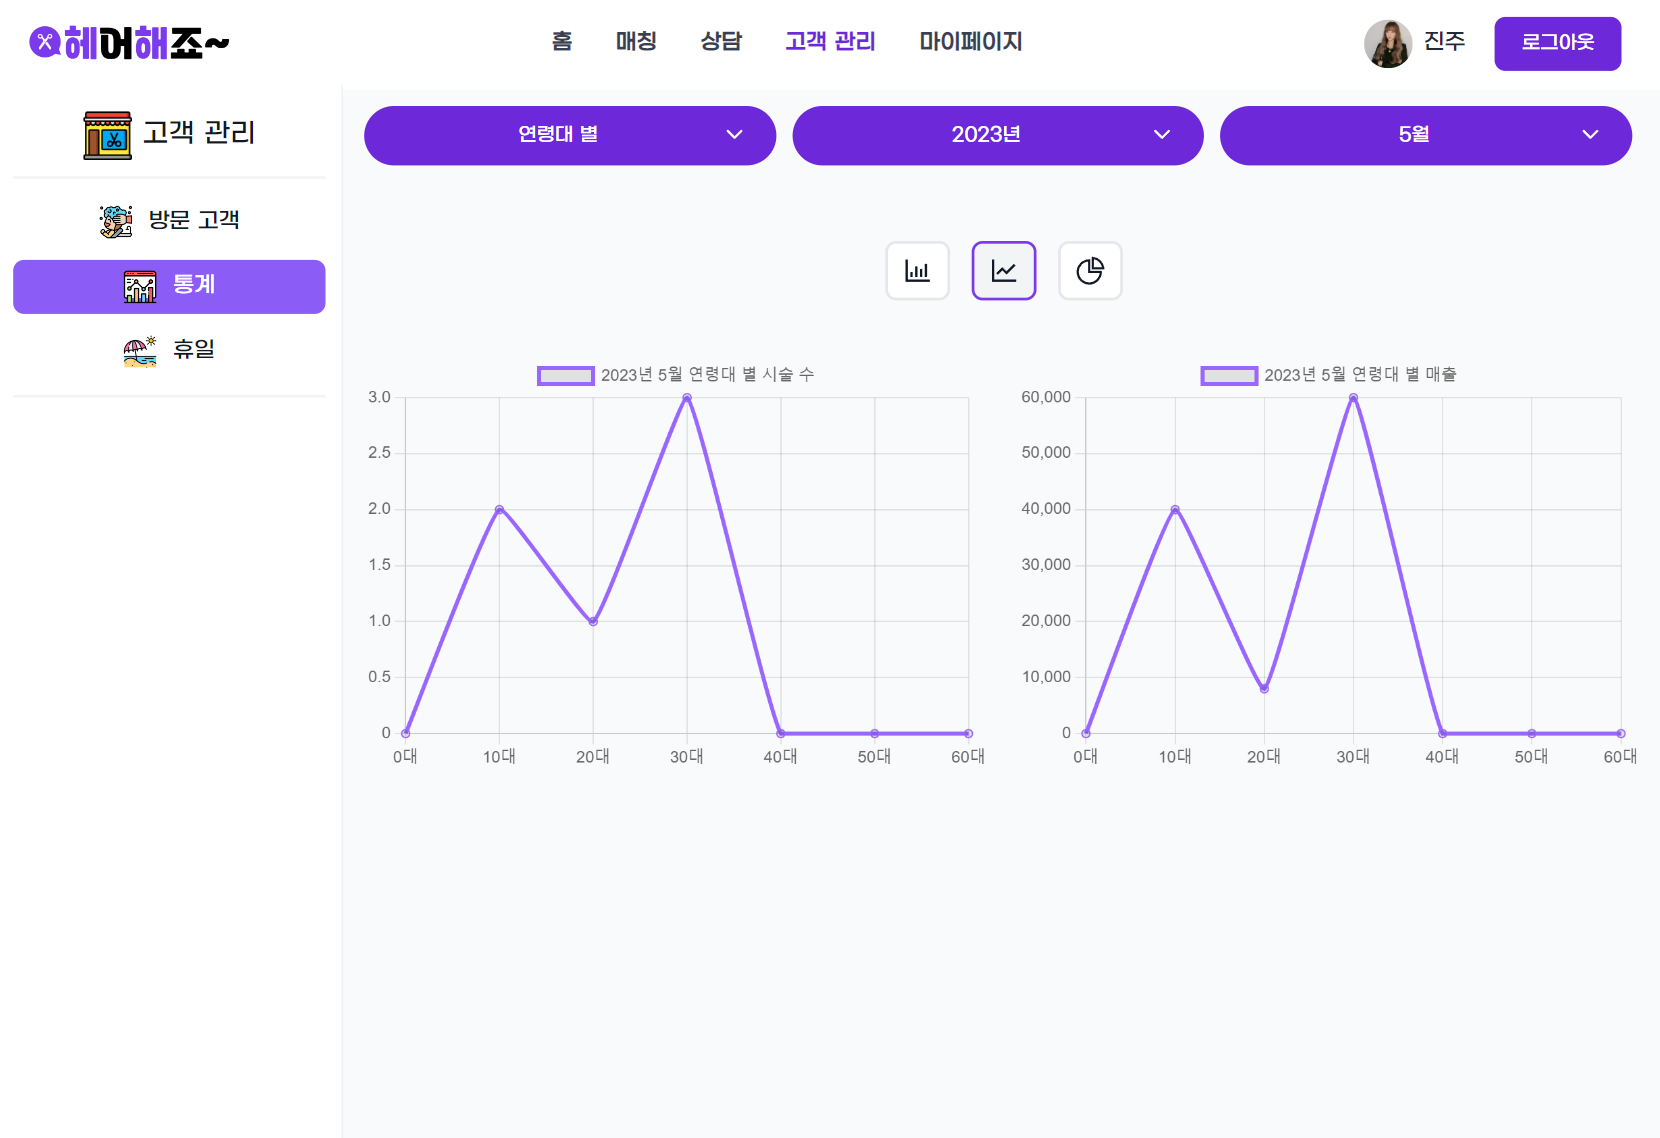Click the purple legend color swatch on left chart

566,375
